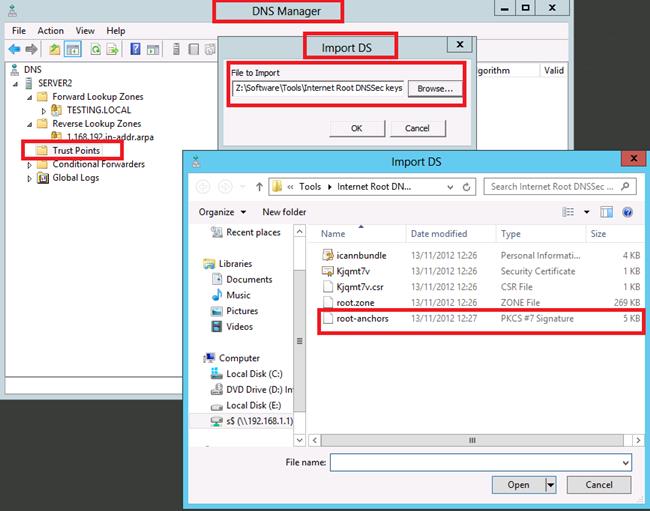Click the Export List toolbar icon
Viewport: 650px width, 511px height.
pos(112,49)
